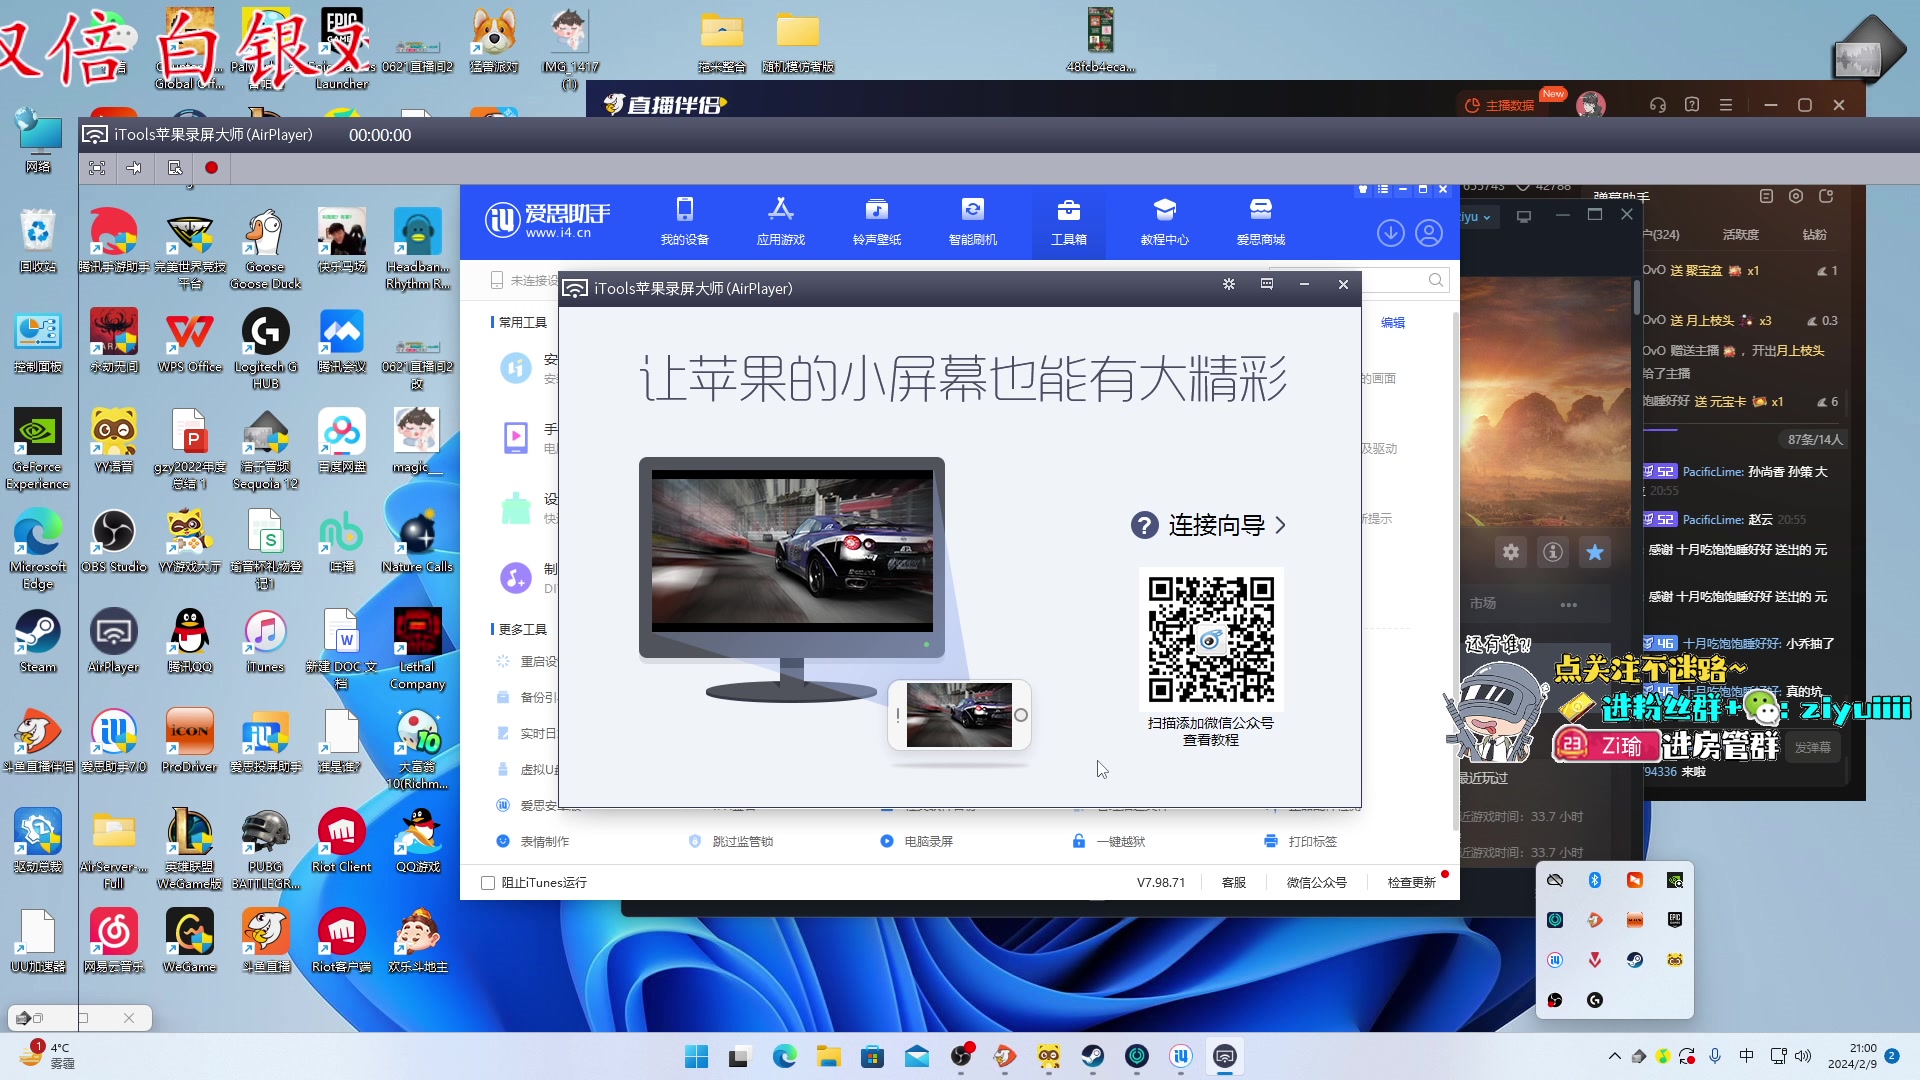The width and height of the screenshot is (1920, 1080).
Task: Open the 爱思助手7.0 desktop icon
Action: (114, 741)
